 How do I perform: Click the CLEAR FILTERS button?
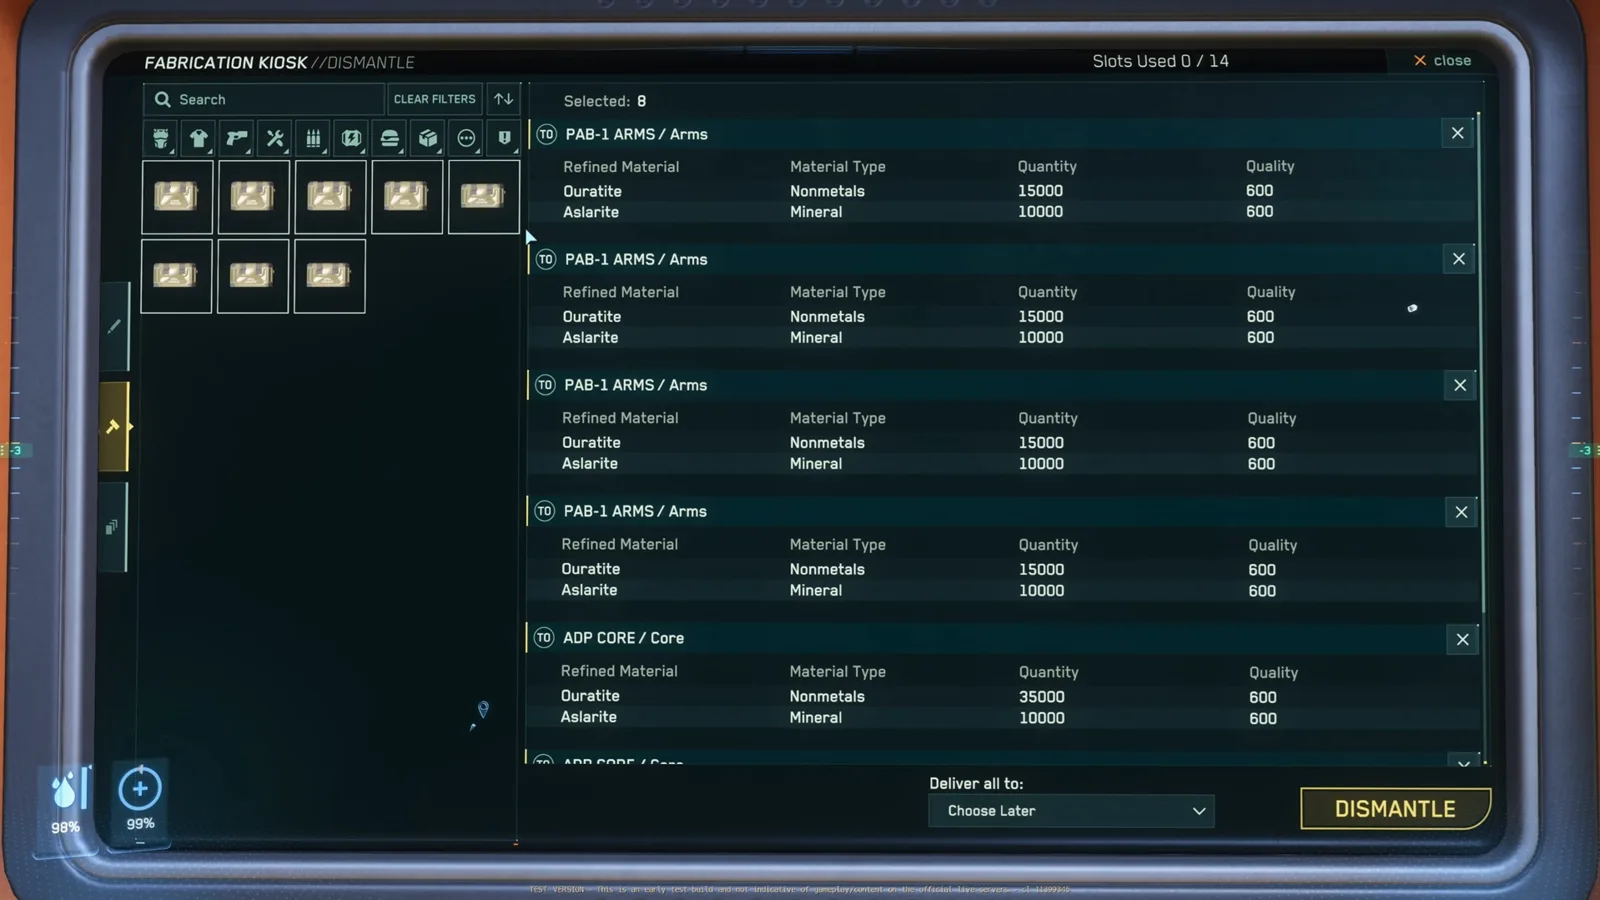(434, 99)
